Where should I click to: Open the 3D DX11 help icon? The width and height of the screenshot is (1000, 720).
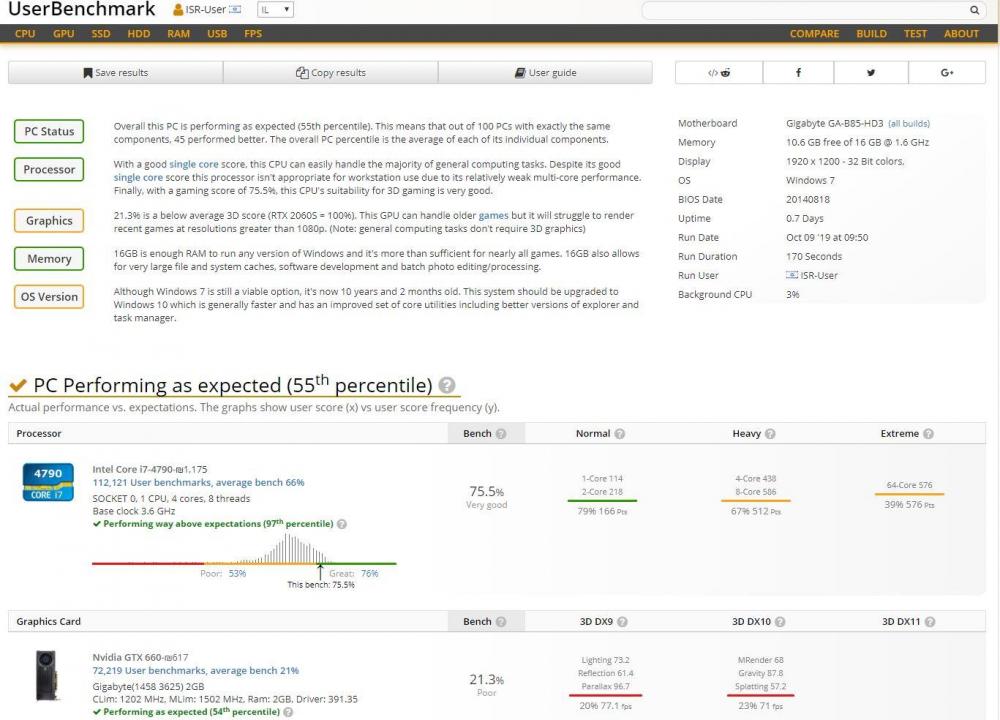930,622
